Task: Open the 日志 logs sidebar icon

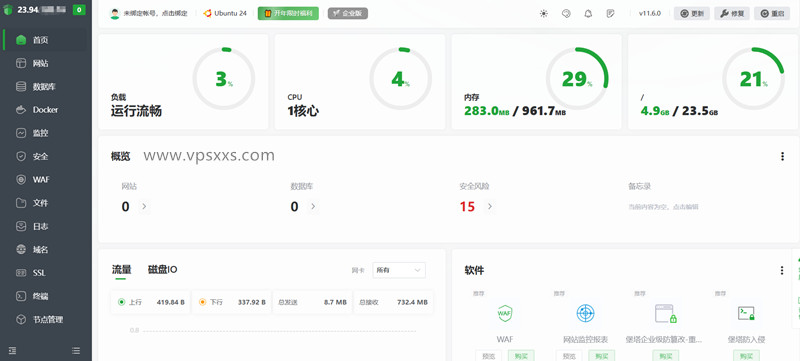Action: click(x=21, y=226)
